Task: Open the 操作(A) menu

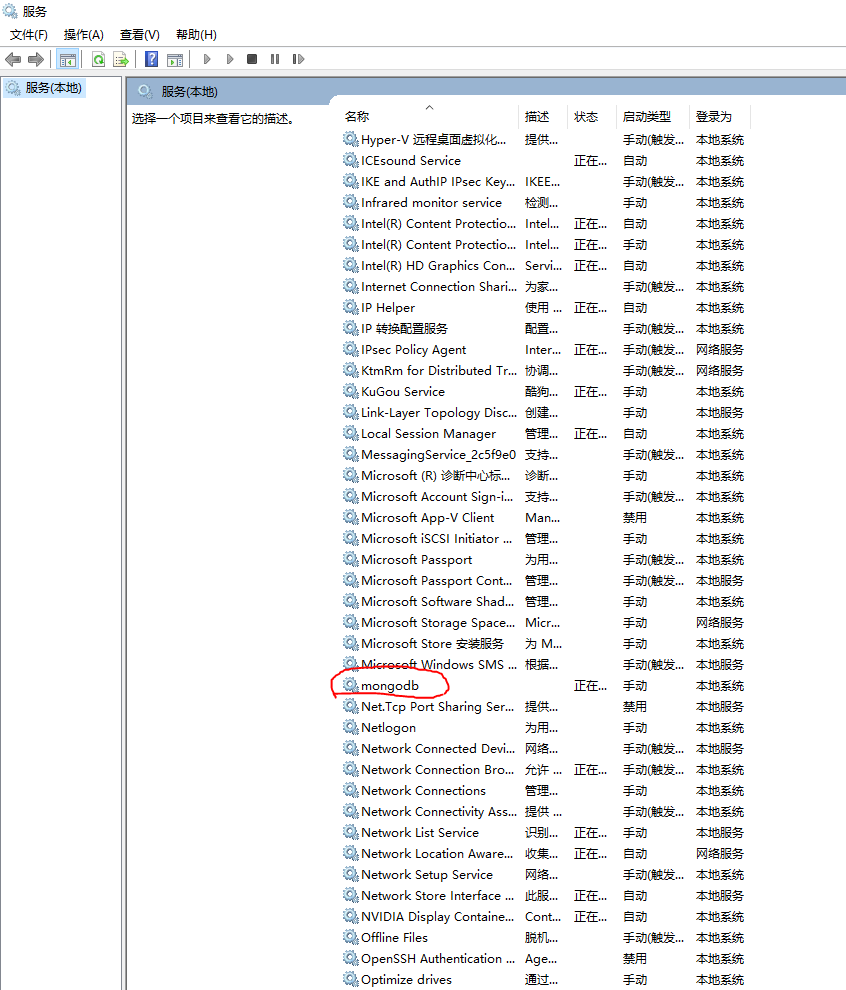Action: click(83, 35)
